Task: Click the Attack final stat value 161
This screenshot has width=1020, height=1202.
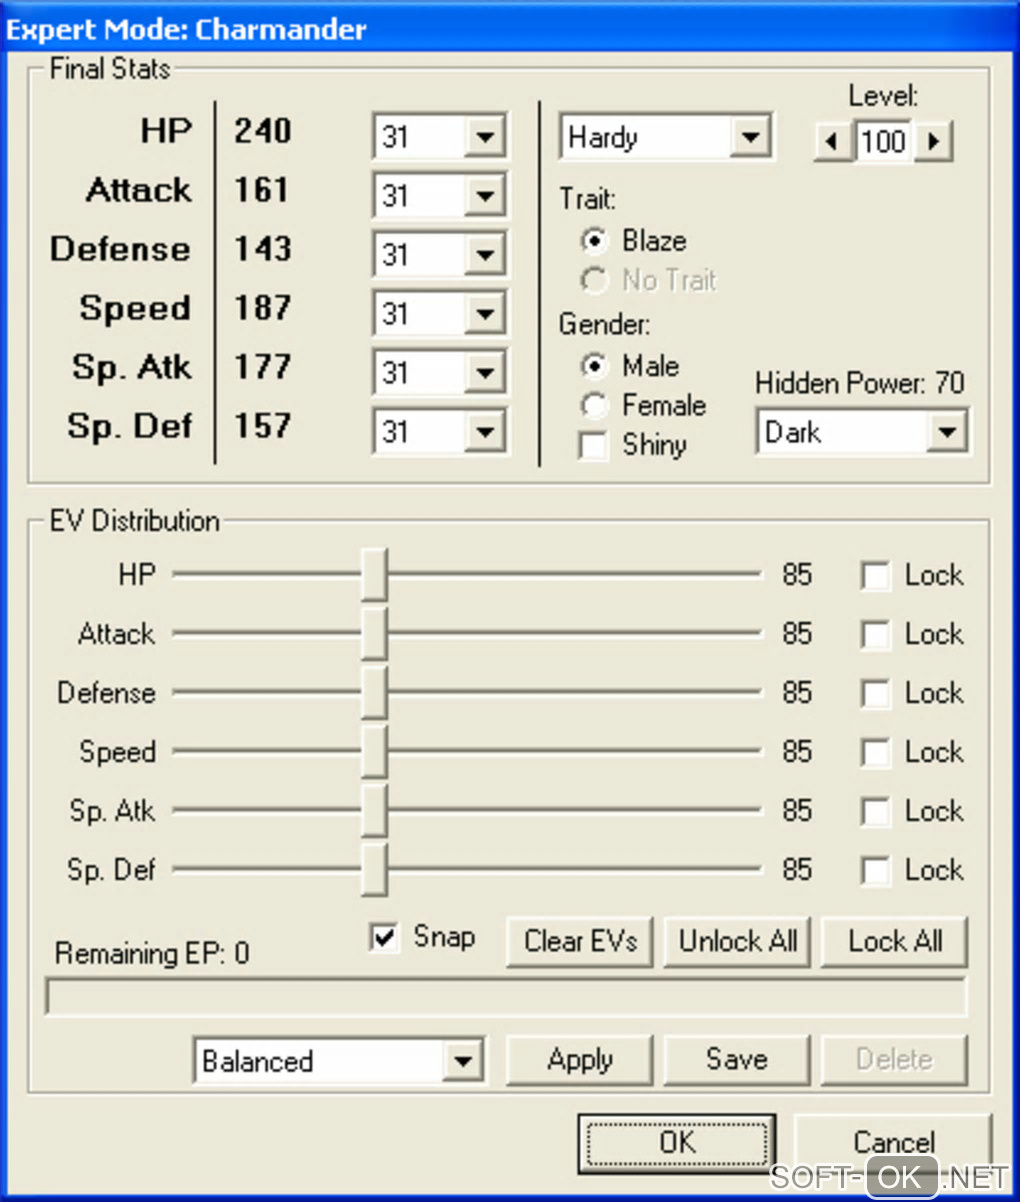Action: tap(261, 190)
